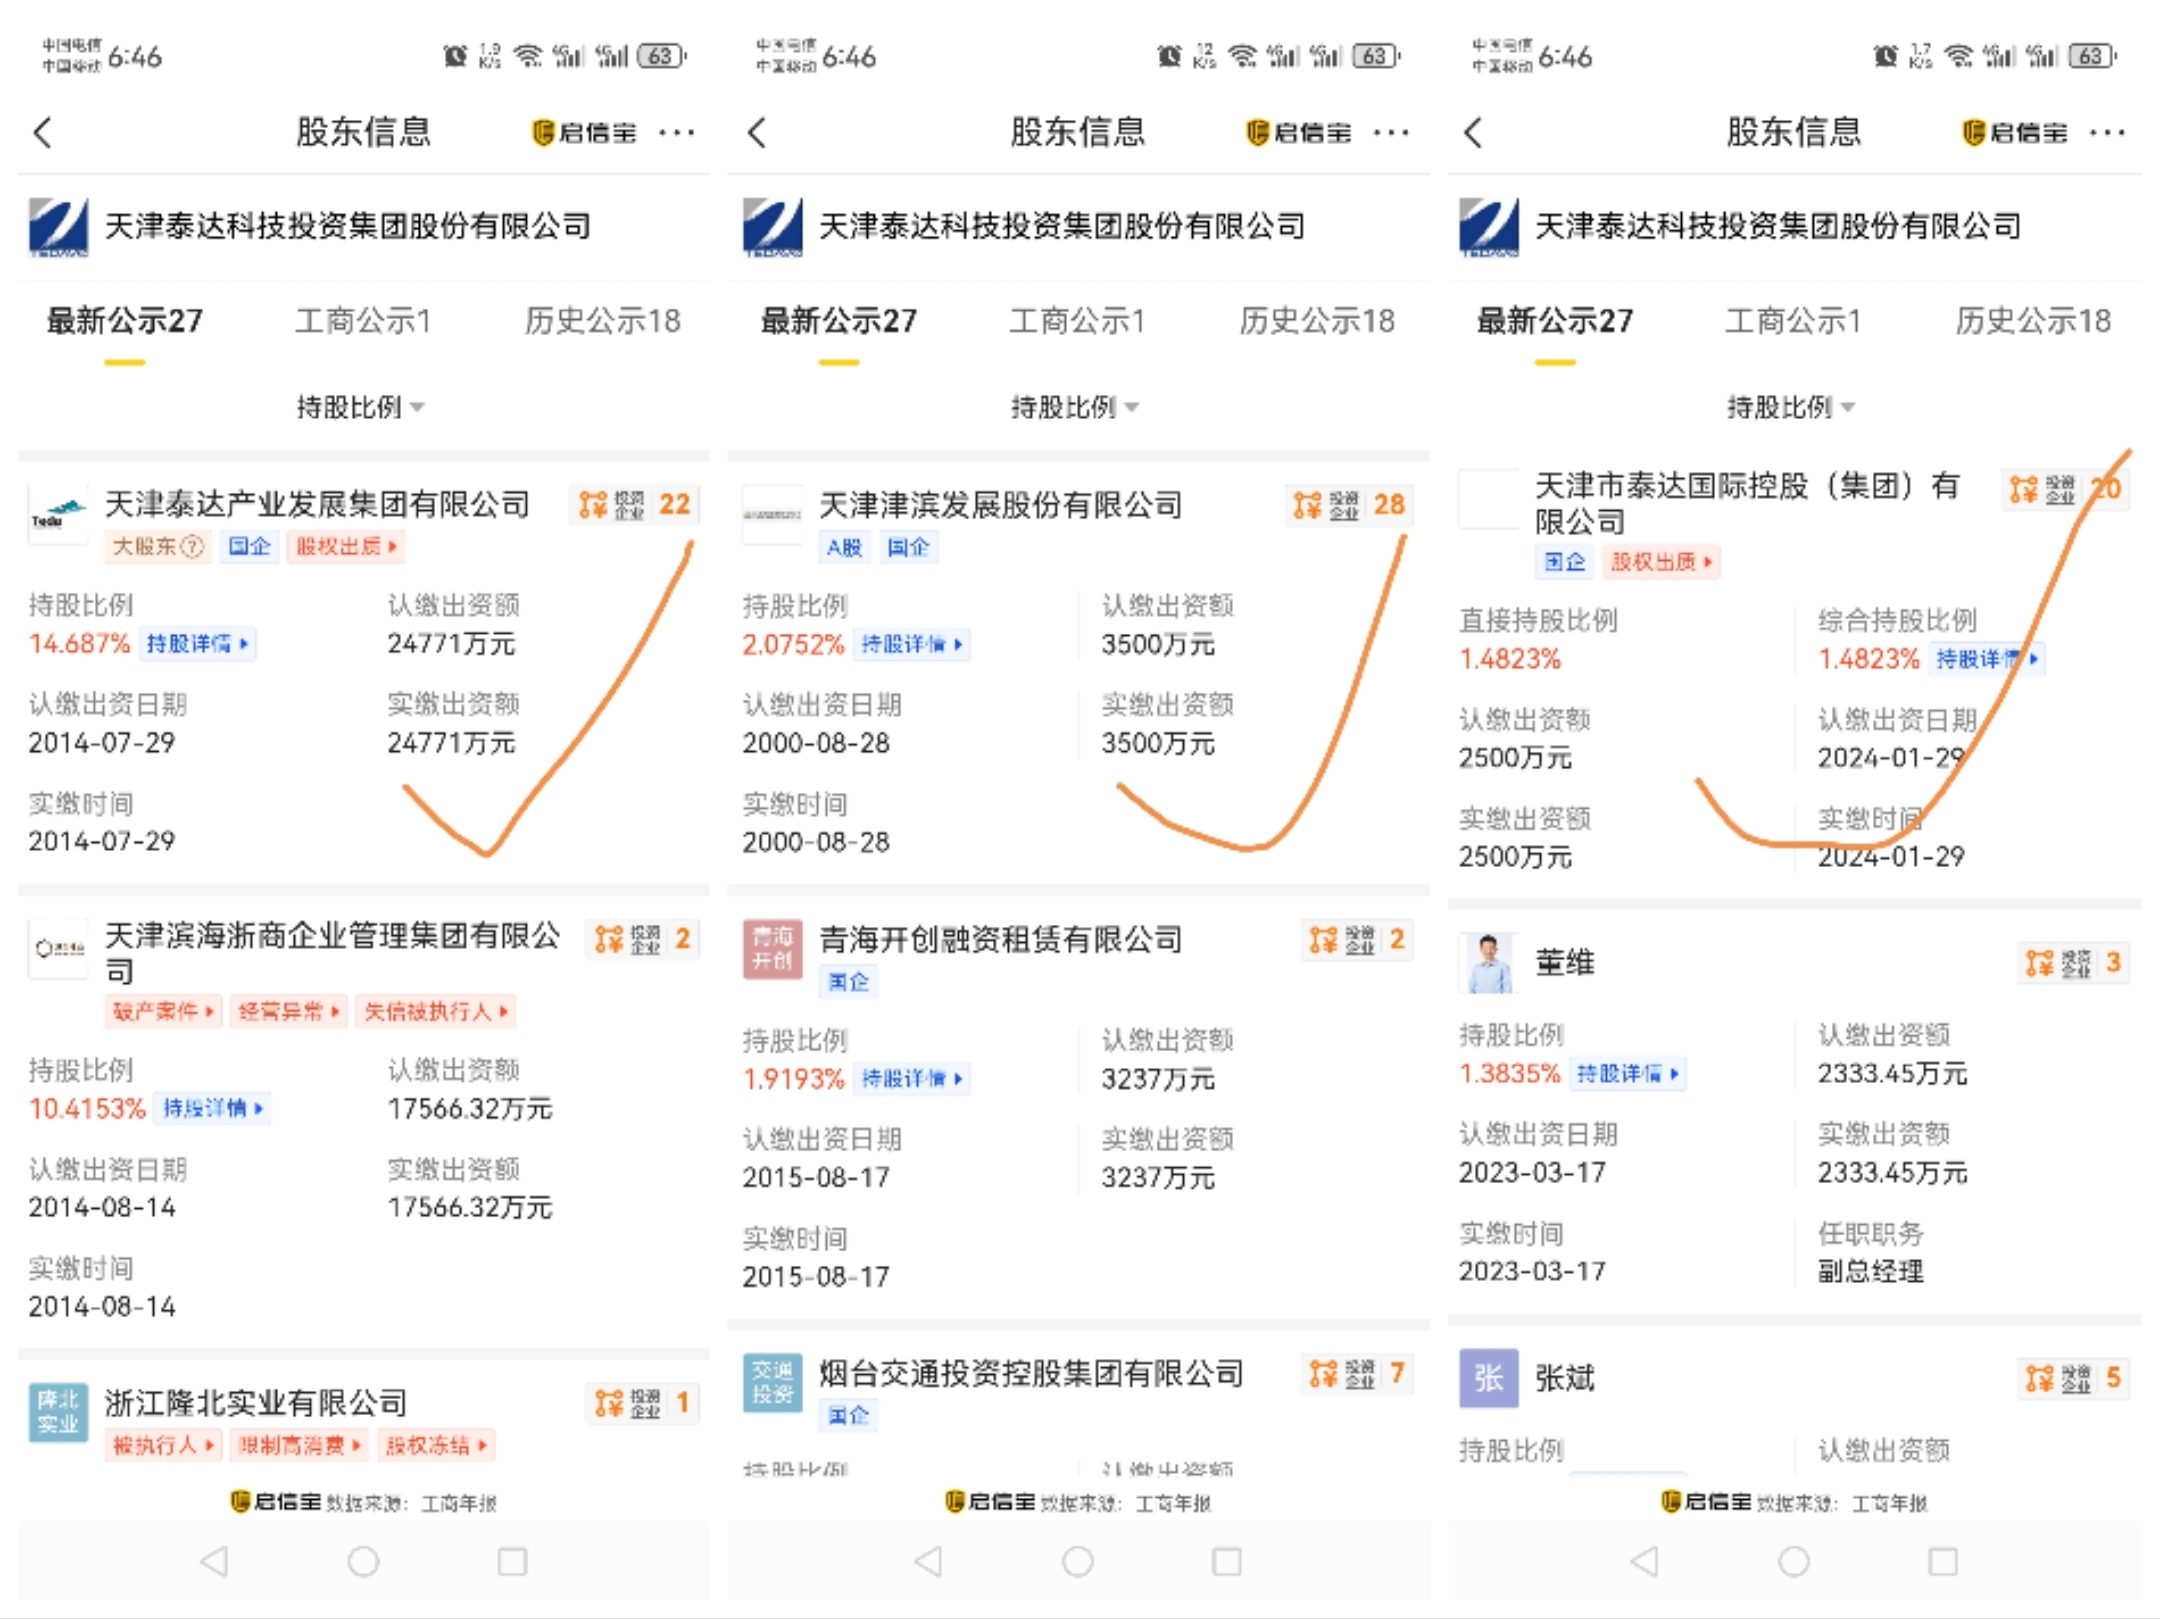Open the three-dot more menu in the middle screenshot
The image size is (2160, 1619).
coord(1391,133)
